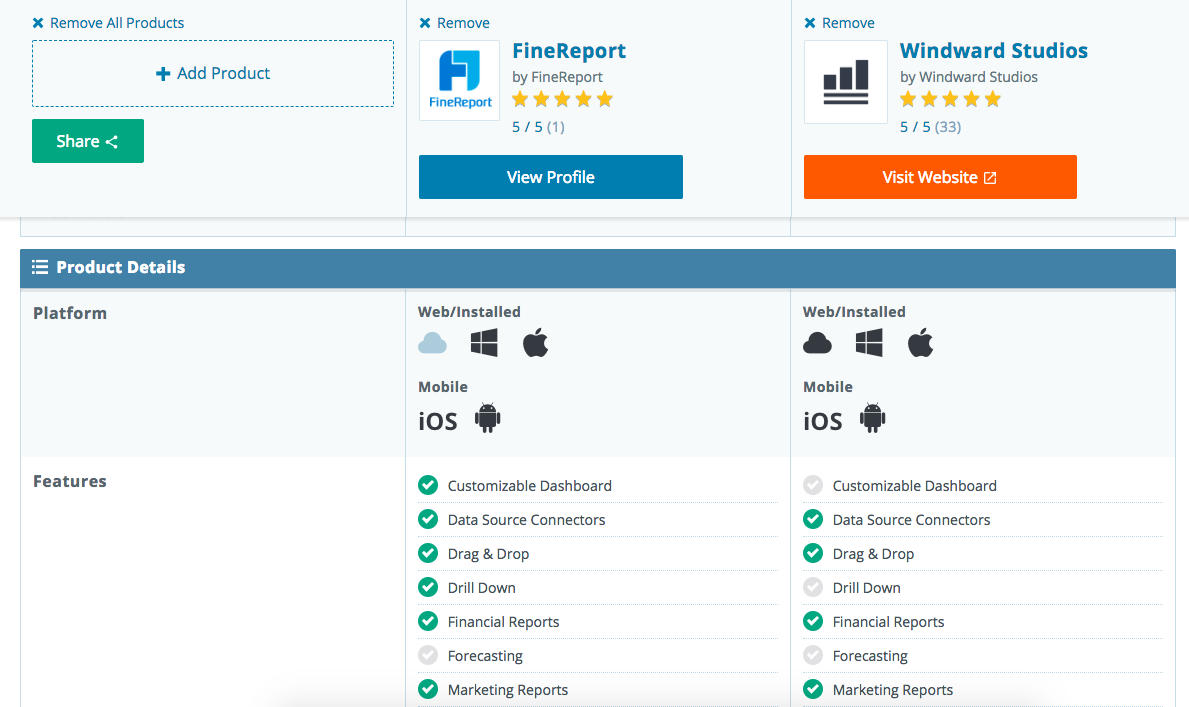Open the Windward Studios product title link
This screenshot has height=707, width=1189.
[x=993, y=51]
